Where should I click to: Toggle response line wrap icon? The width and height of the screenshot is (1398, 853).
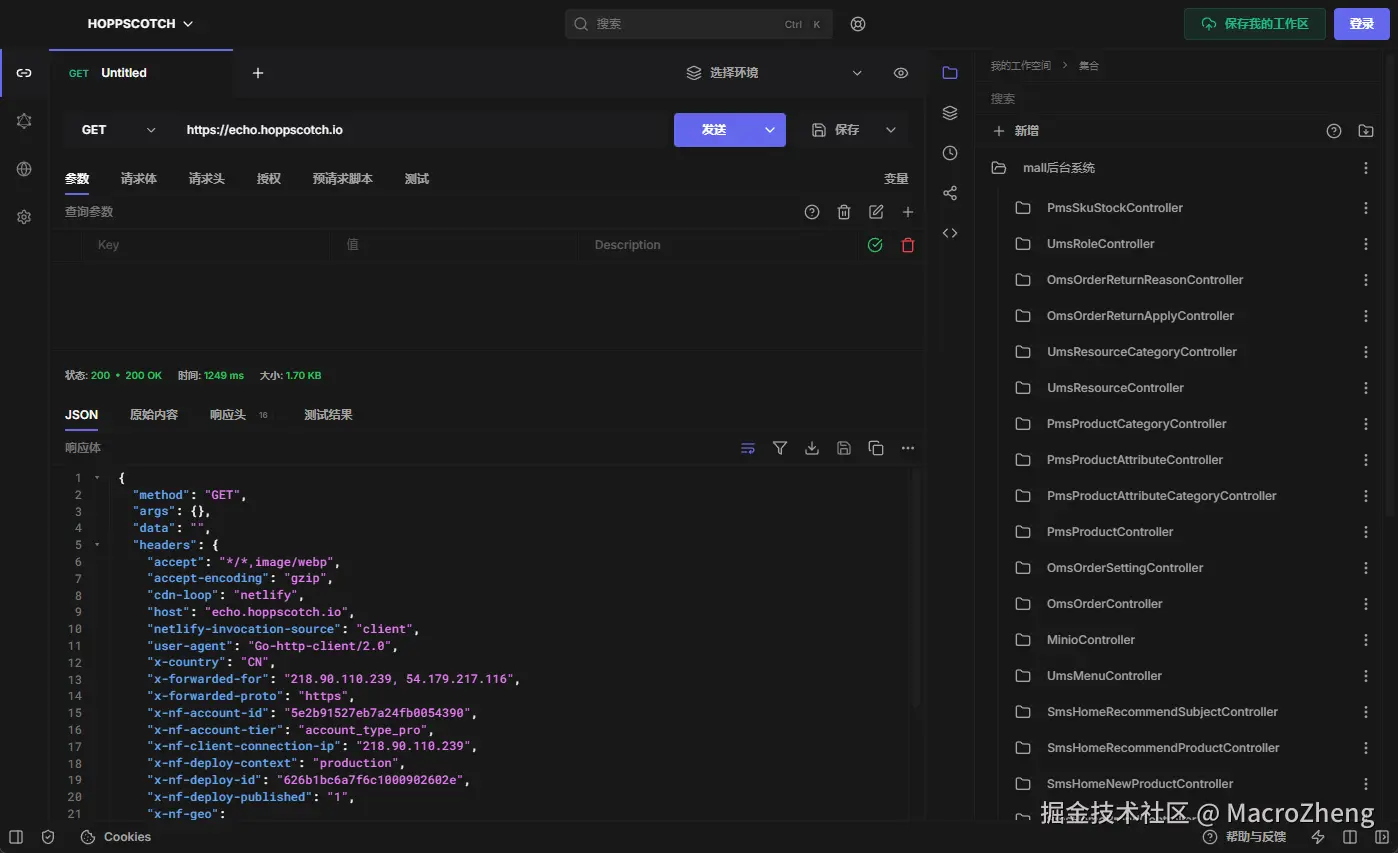pos(748,448)
